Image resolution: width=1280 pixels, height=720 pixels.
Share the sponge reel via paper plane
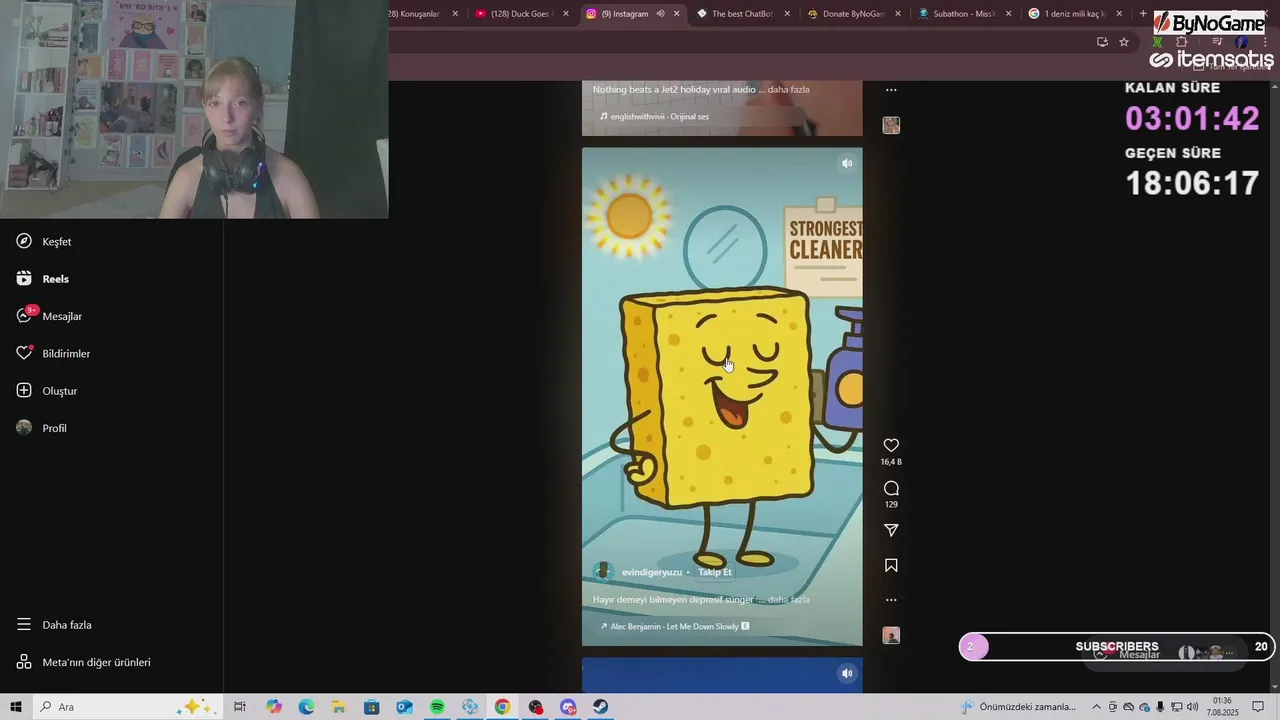[891, 530]
